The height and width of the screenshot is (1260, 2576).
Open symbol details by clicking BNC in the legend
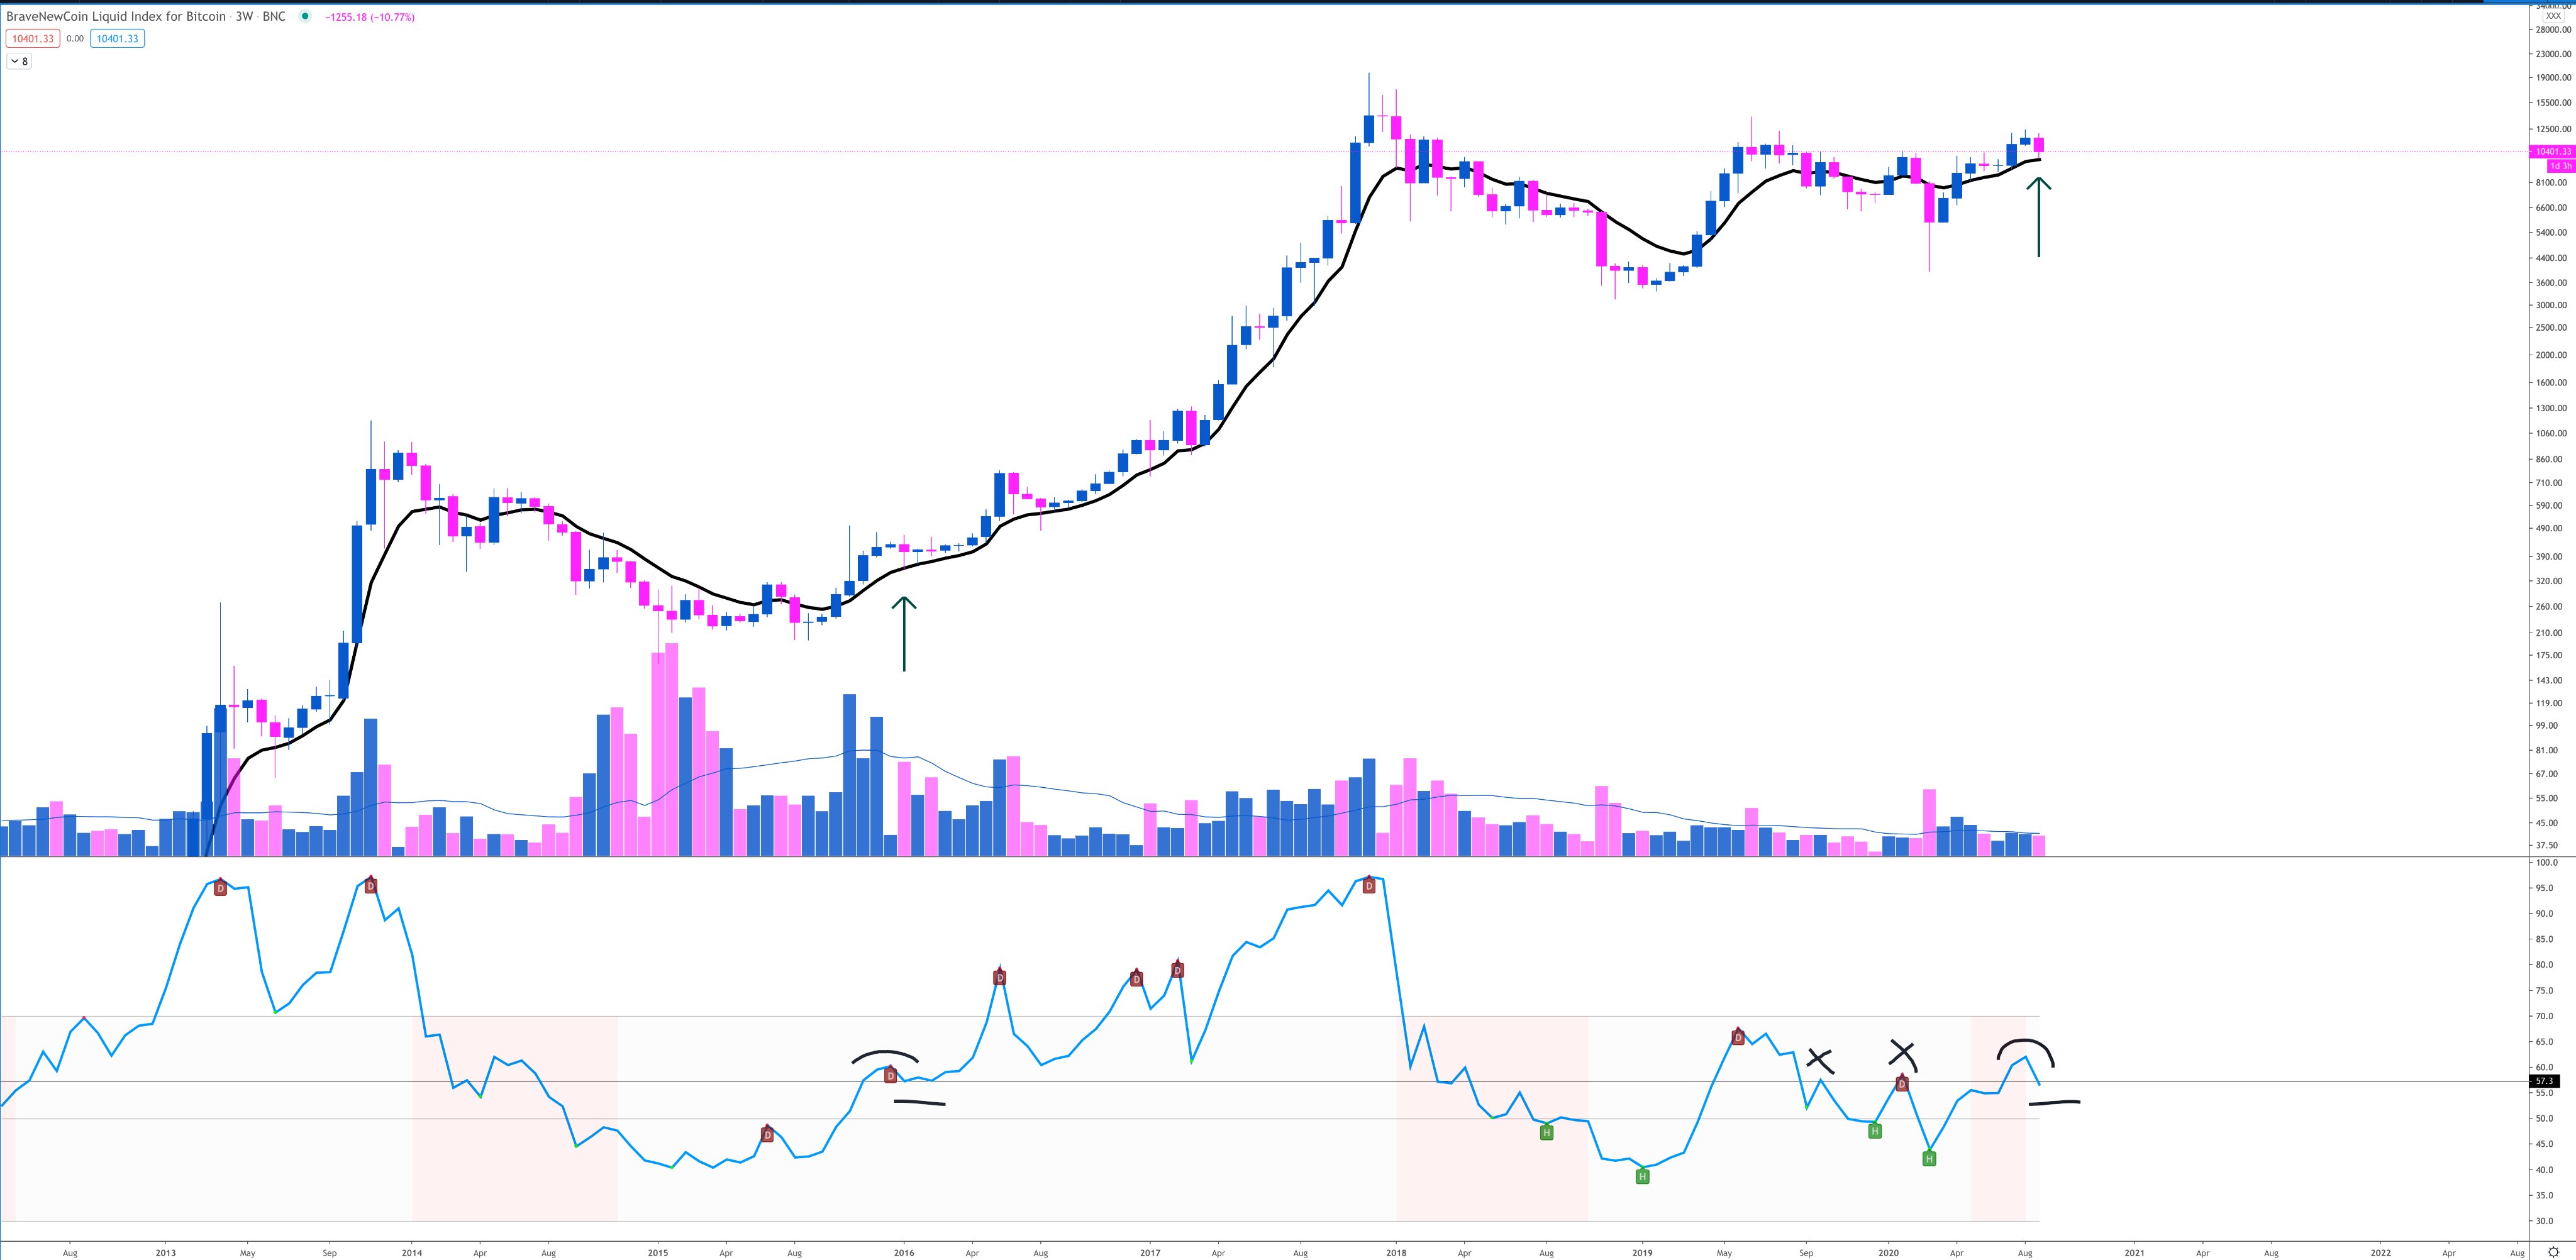tap(271, 17)
